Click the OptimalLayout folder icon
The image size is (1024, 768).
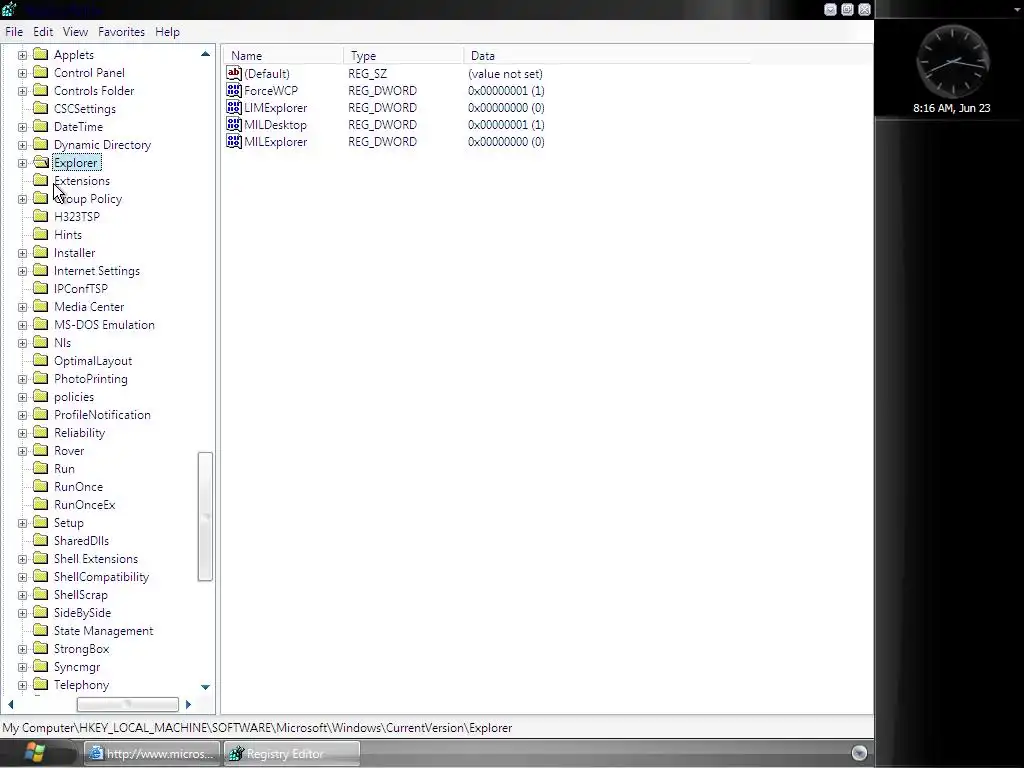pos(40,360)
